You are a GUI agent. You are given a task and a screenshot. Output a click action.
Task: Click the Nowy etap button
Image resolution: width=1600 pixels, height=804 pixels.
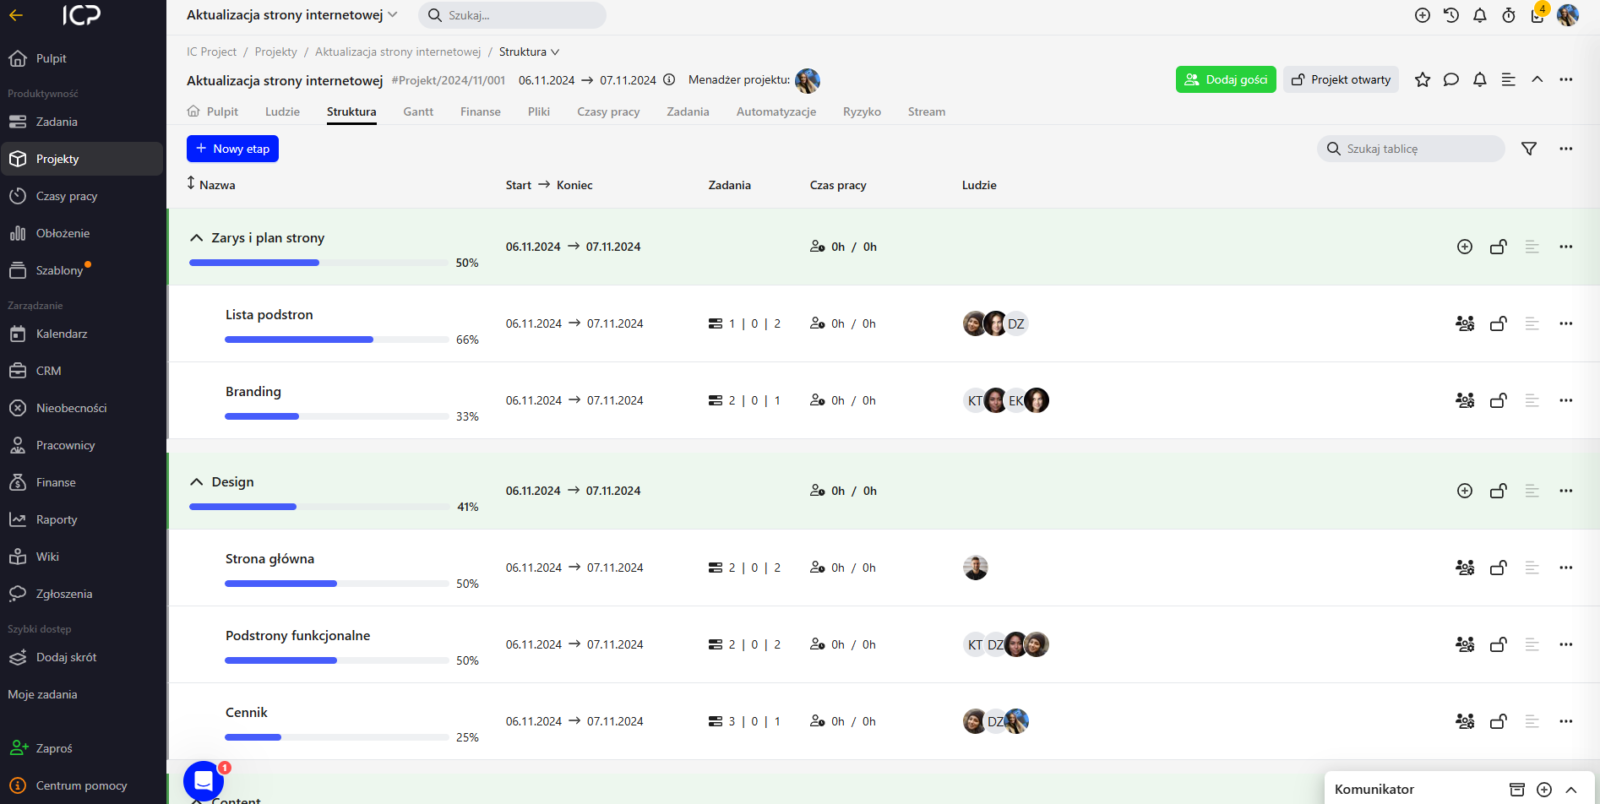pyautogui.click(x=232, y=149)
